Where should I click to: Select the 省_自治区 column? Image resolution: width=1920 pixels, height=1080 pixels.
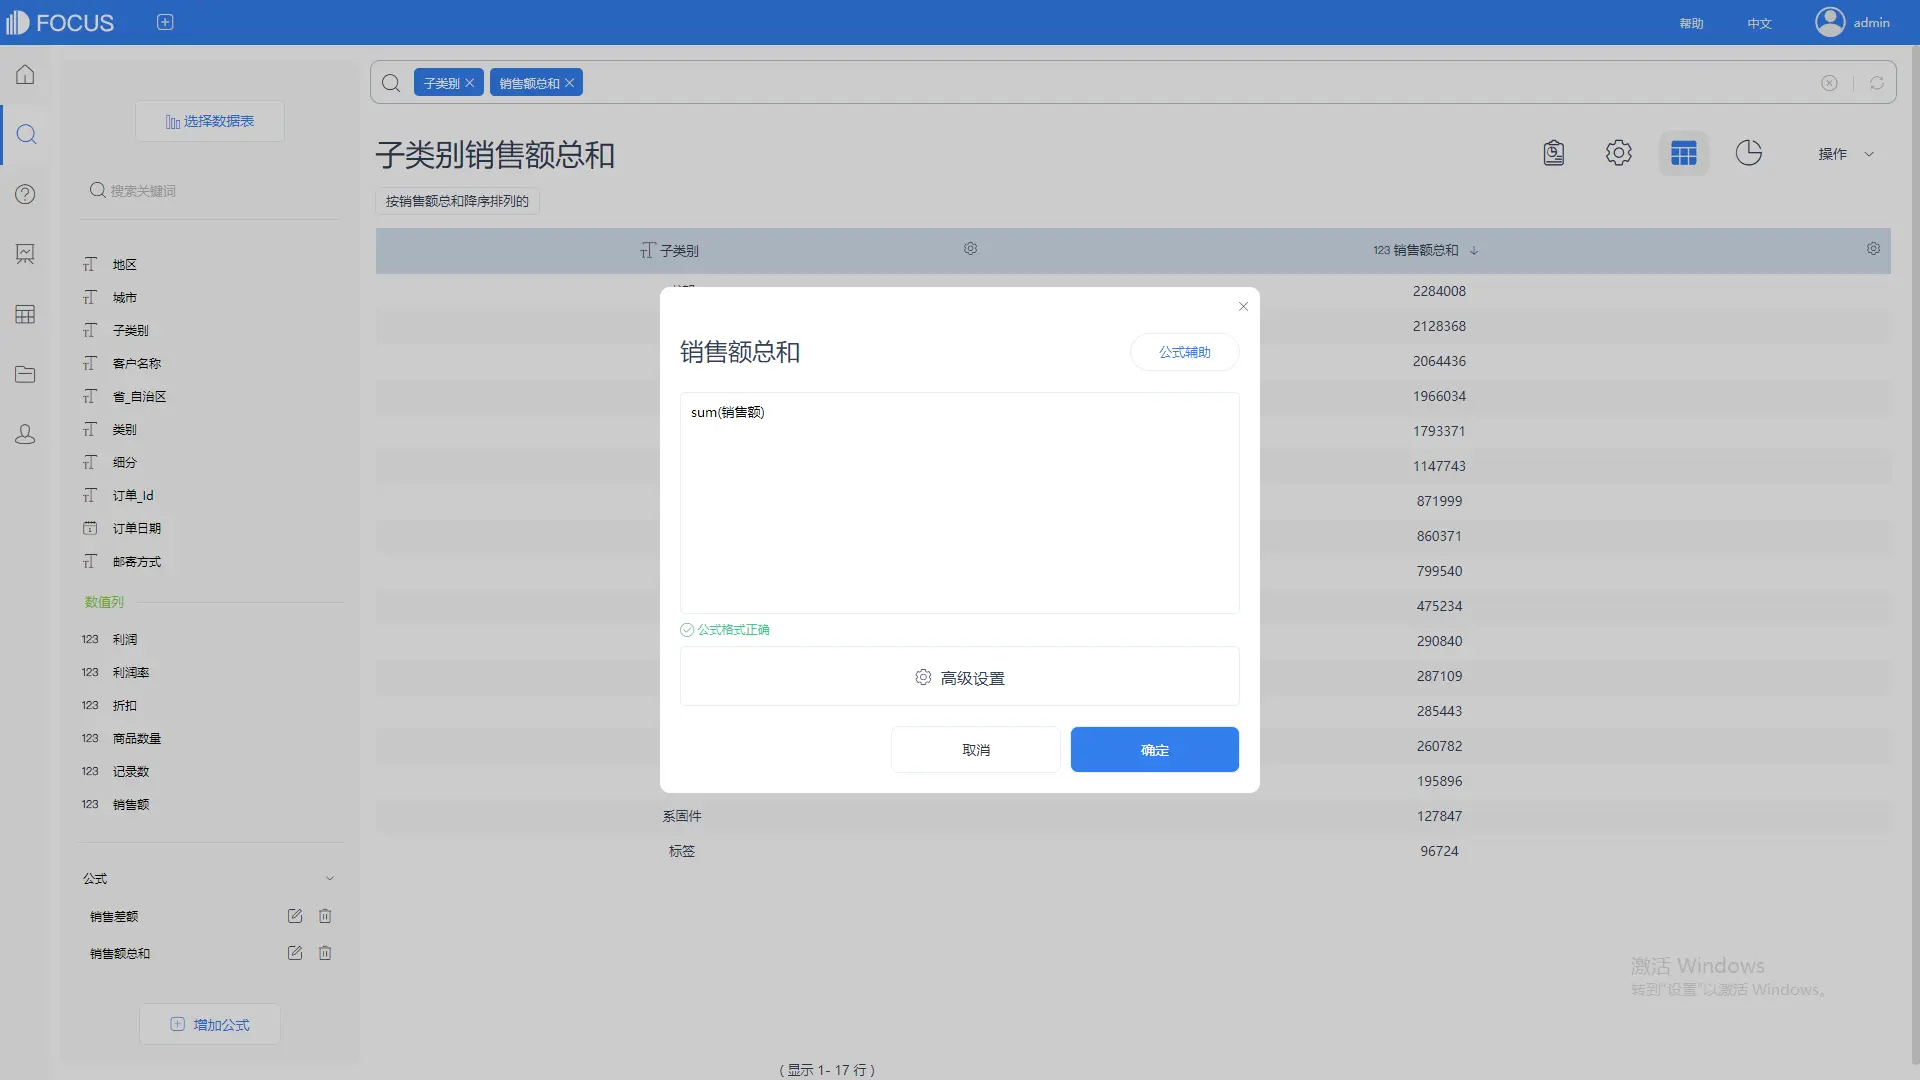139,396
